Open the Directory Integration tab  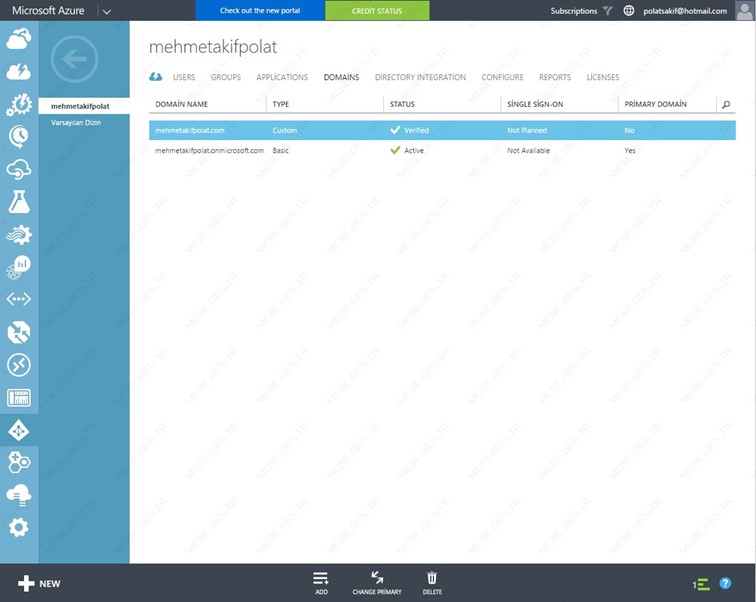[x=420, y=77]
